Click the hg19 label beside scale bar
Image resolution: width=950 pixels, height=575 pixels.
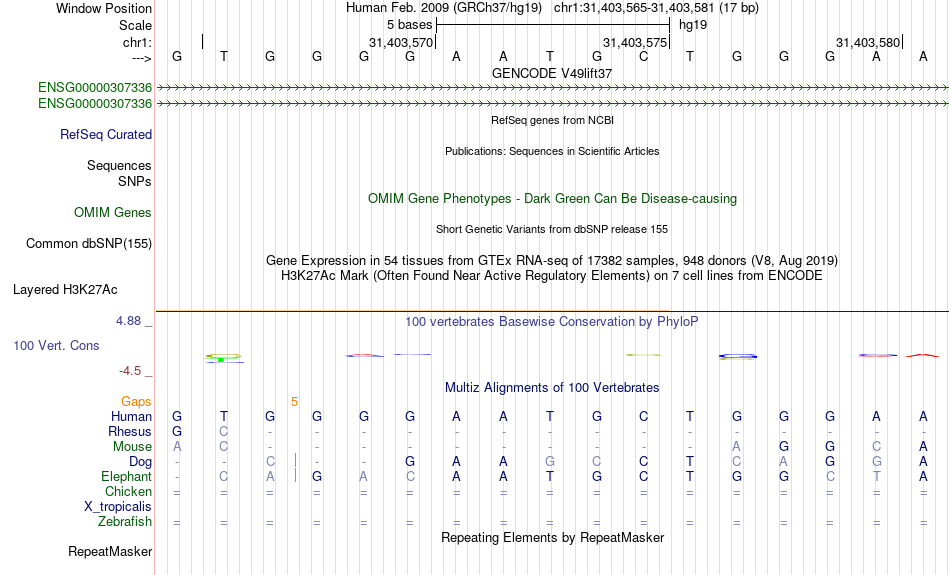pyautogui.click(x=693, y=25)
